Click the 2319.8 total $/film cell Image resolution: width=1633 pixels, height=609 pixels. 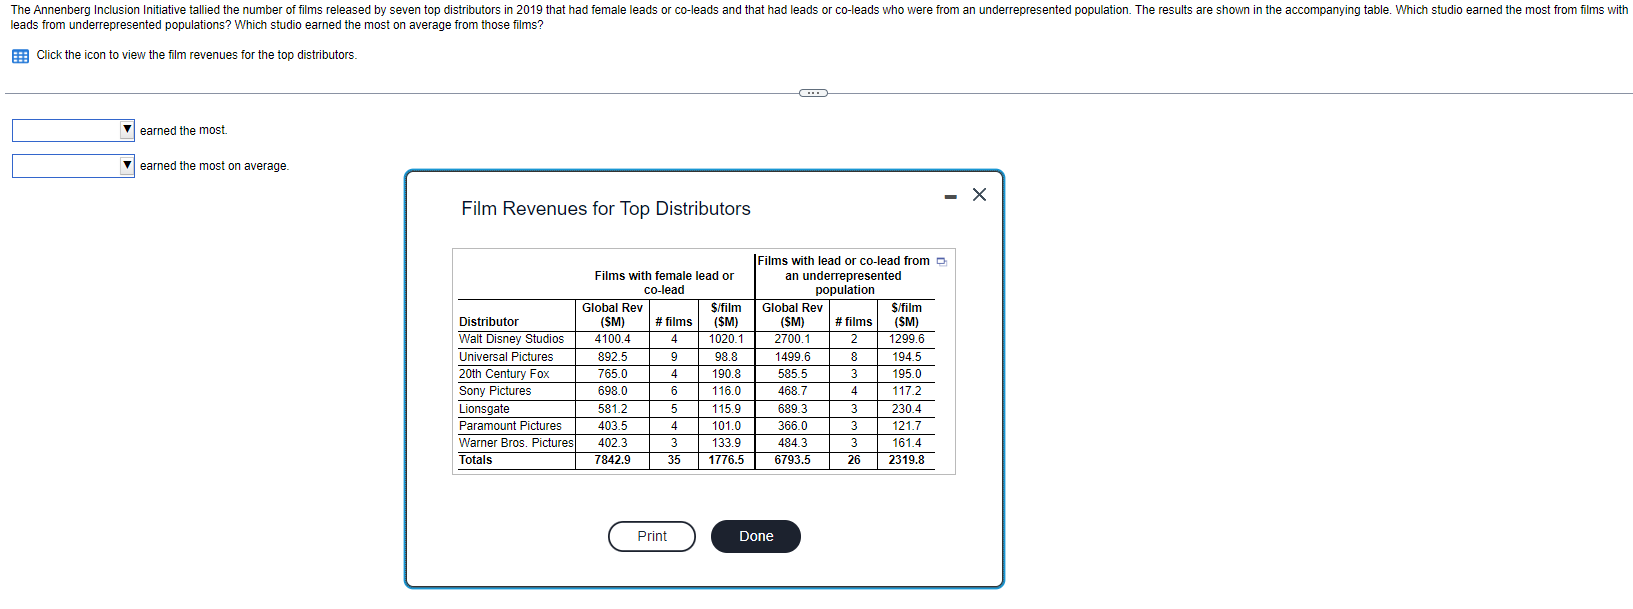(x=907, y=460)
